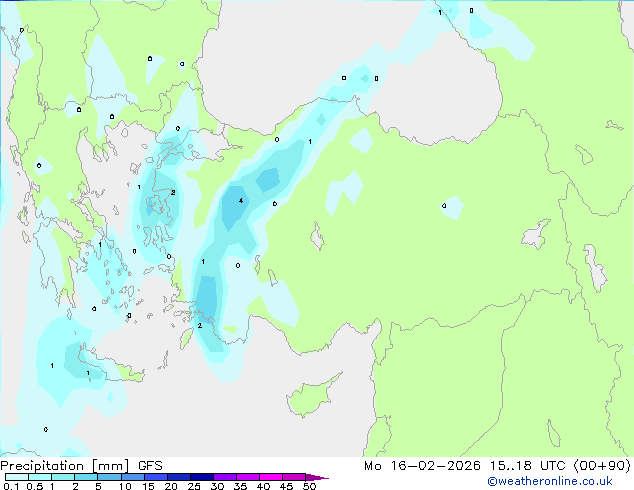This screenshot has height=490, width=634.
Task: Click the "[mm]" unit label
Action: click(x=111, y=466)
